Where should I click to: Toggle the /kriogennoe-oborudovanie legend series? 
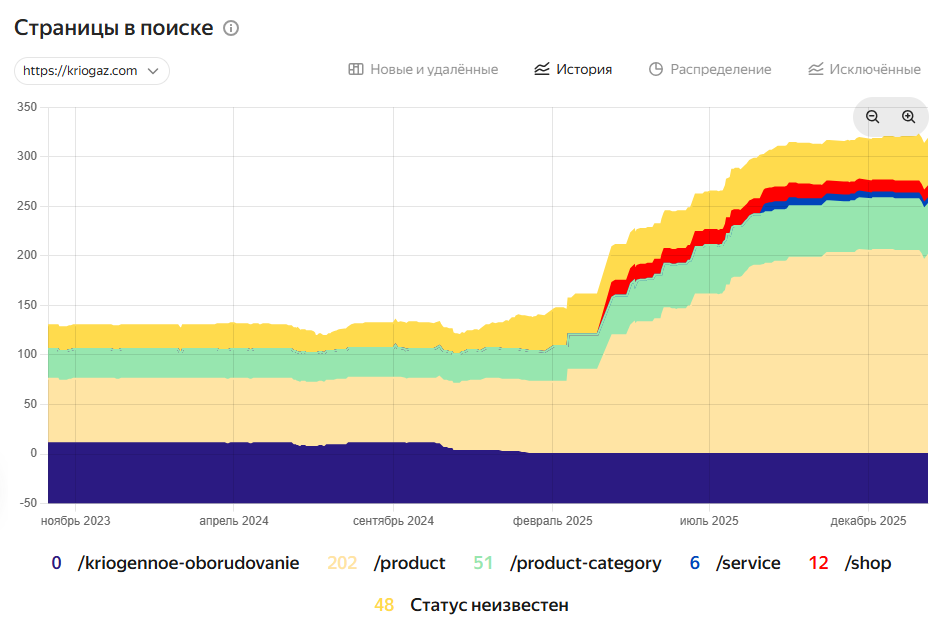tap(188, 563)
